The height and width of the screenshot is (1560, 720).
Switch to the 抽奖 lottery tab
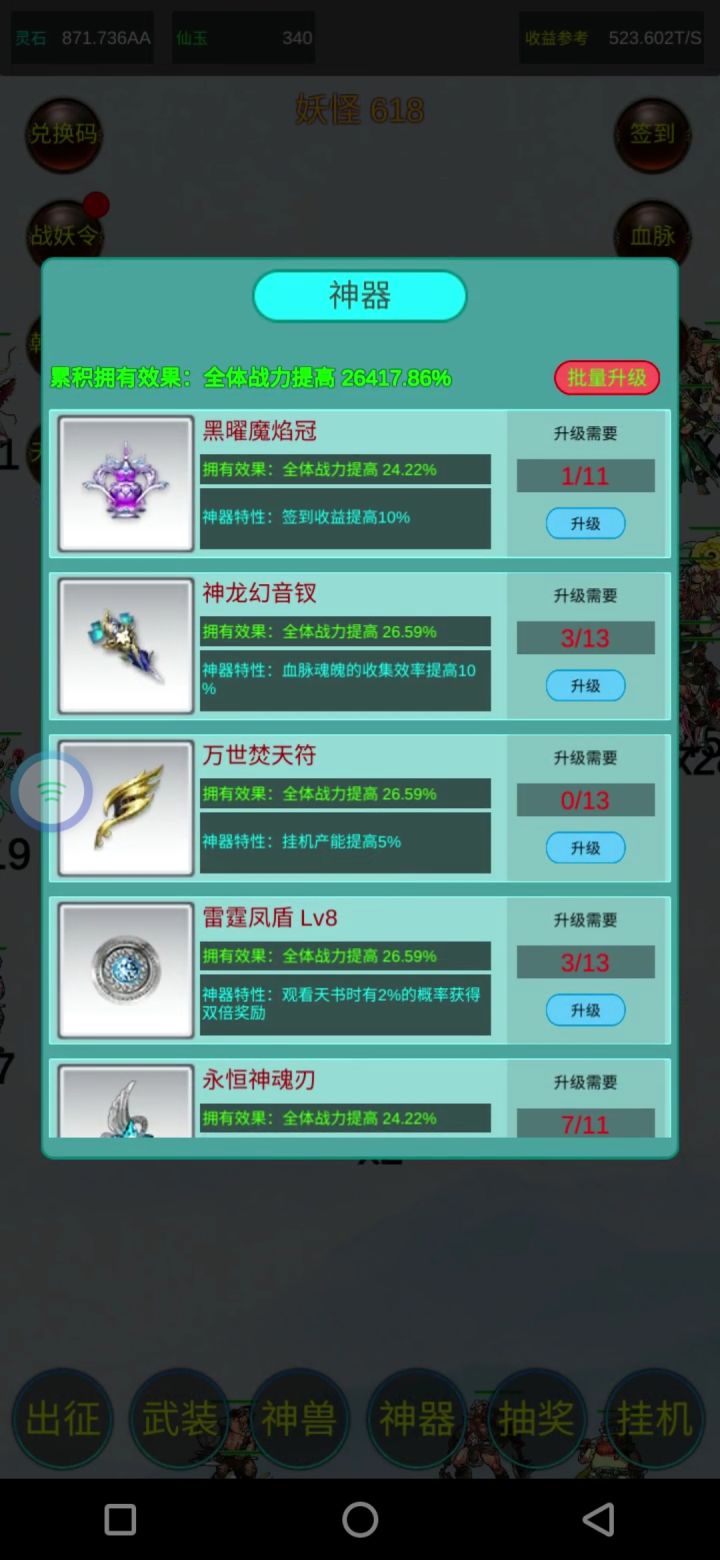[536, 1418]
